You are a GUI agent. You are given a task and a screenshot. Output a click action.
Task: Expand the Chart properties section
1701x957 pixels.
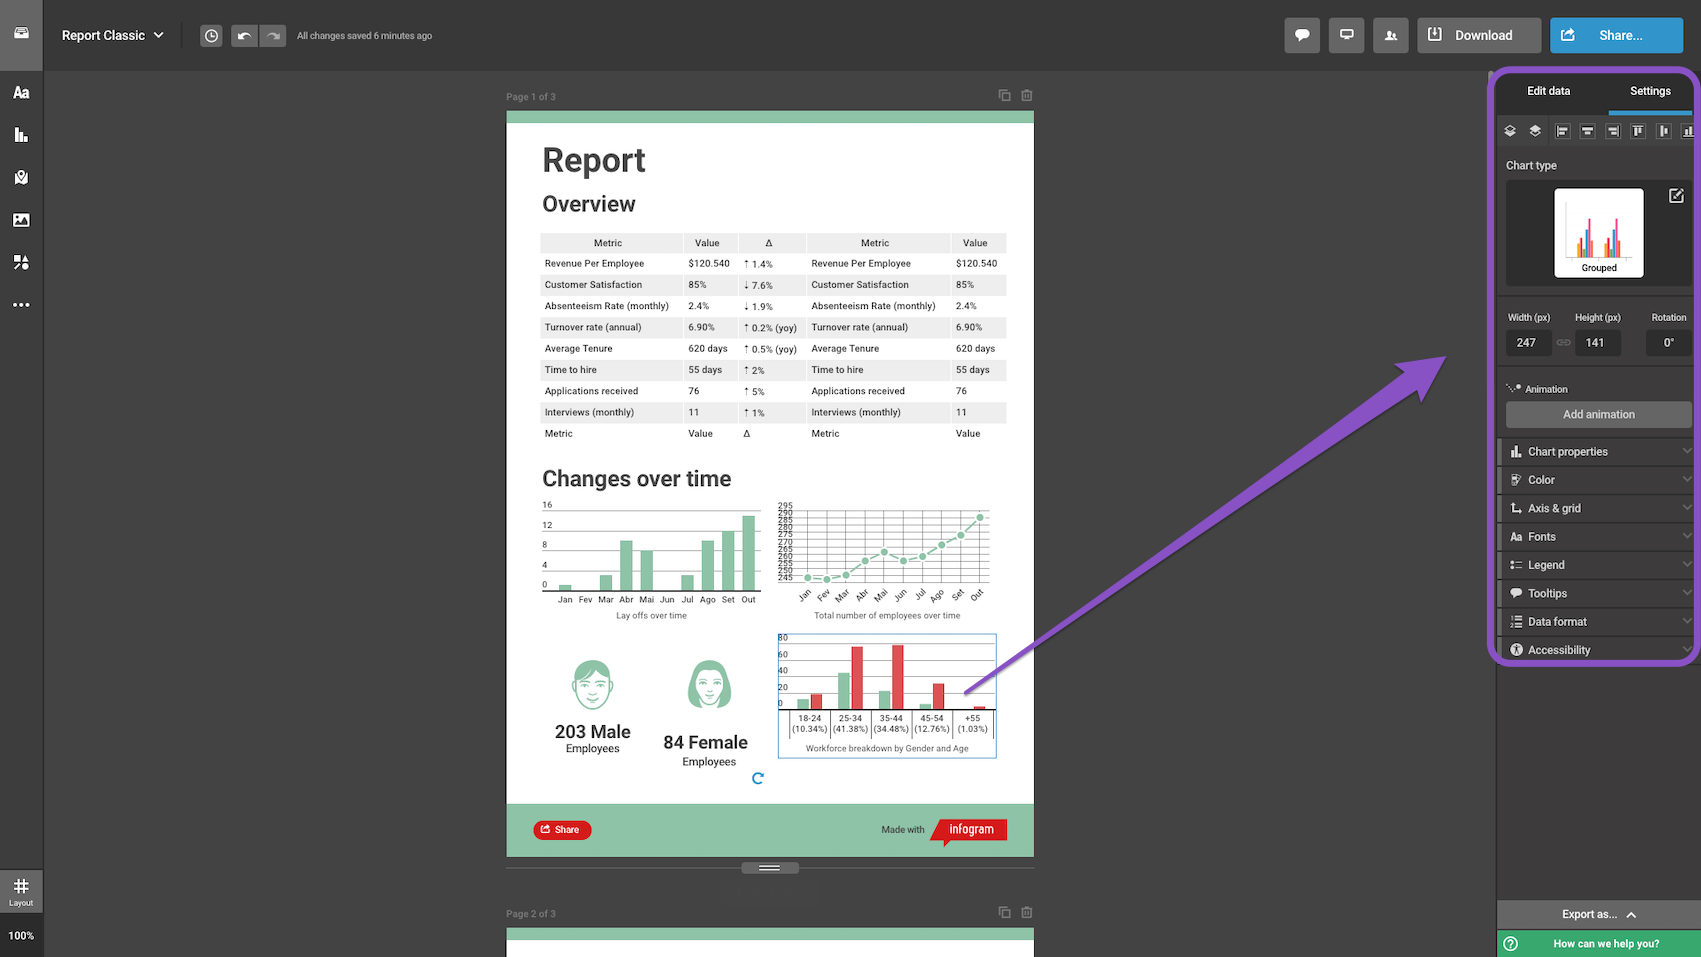[x=1598, y=452]
